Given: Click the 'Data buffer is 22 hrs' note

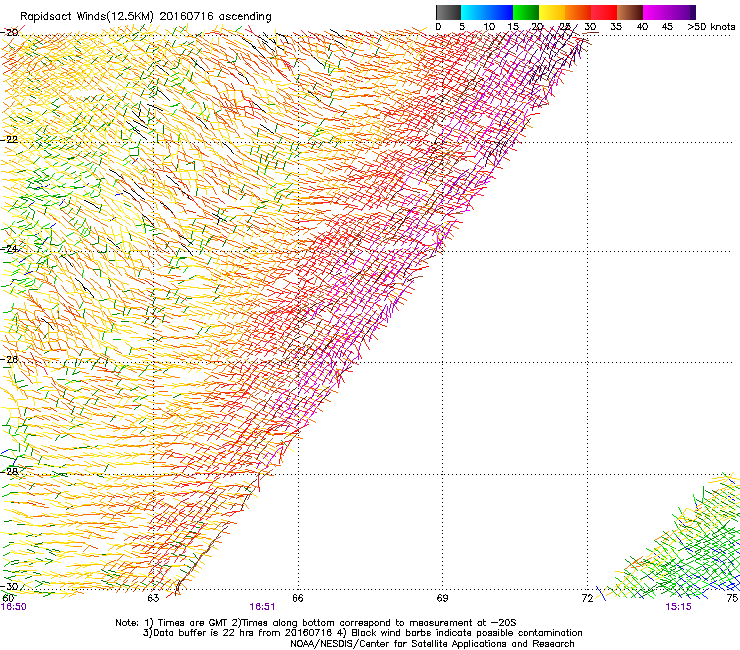Looking at the screenshot, I should [363, 633].
